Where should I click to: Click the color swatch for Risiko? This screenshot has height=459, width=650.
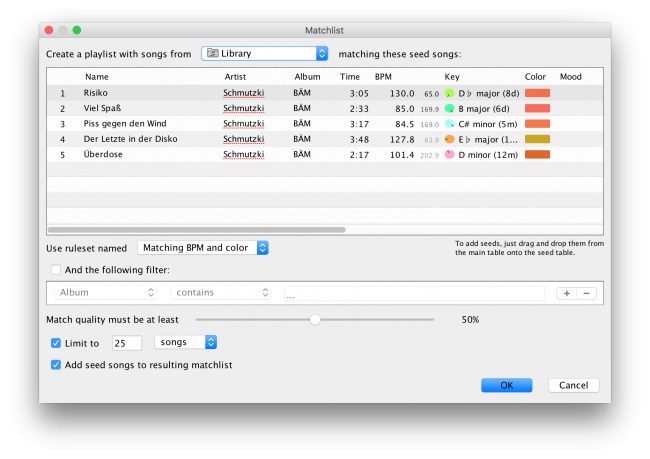click(x=537, y=93)
